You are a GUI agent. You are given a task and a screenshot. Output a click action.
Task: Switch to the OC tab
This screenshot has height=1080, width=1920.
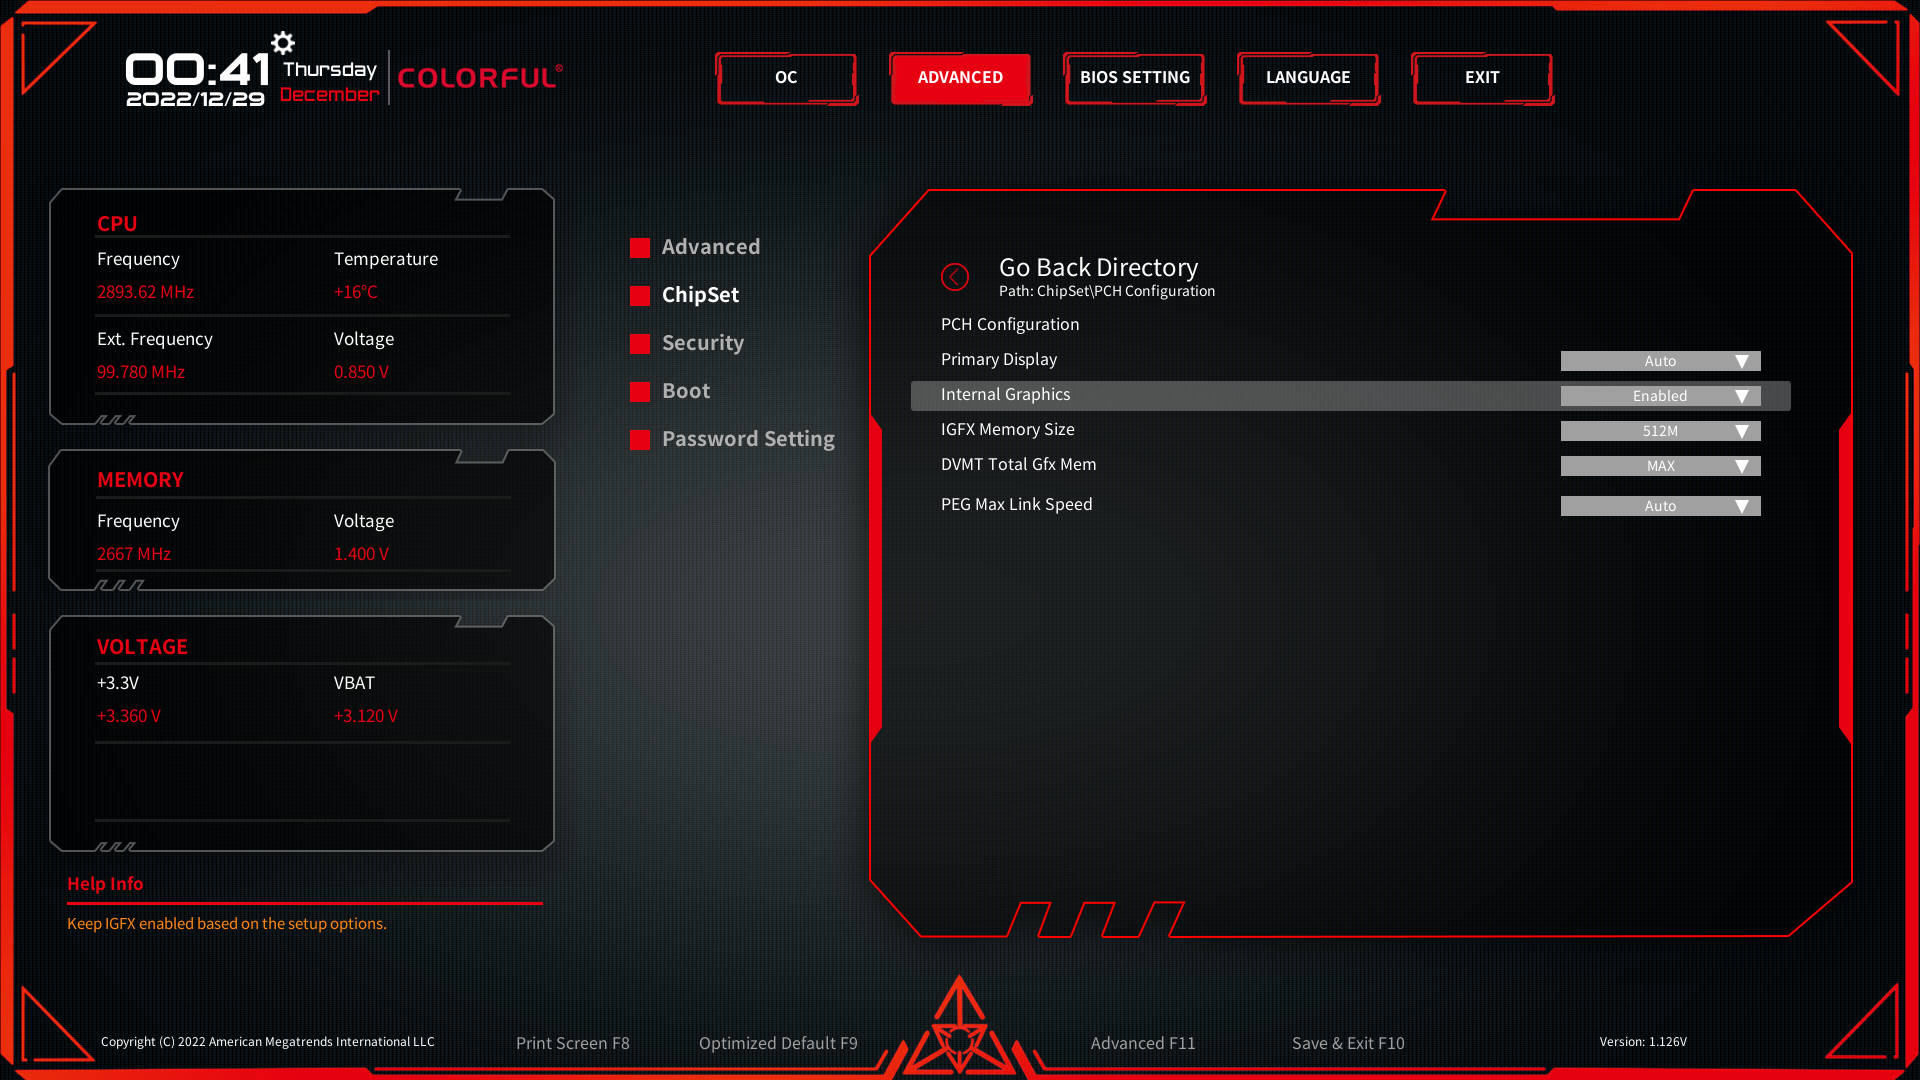[786, 78]
